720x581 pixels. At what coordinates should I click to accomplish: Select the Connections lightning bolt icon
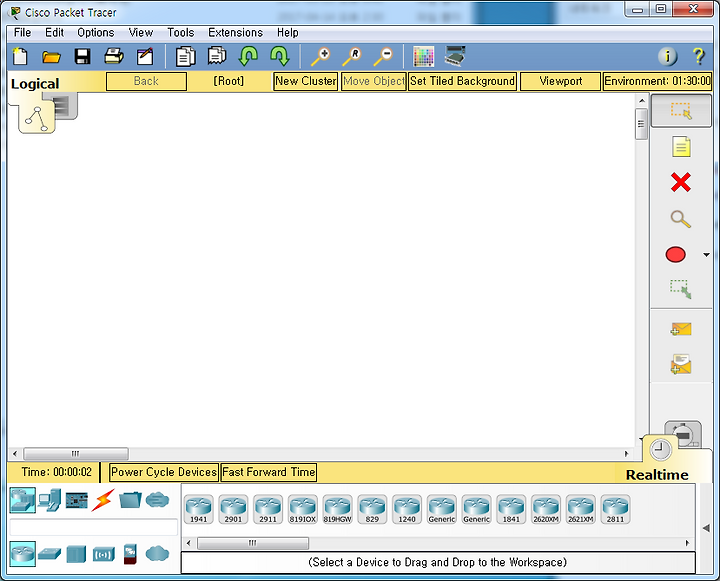tap(103, 500)
